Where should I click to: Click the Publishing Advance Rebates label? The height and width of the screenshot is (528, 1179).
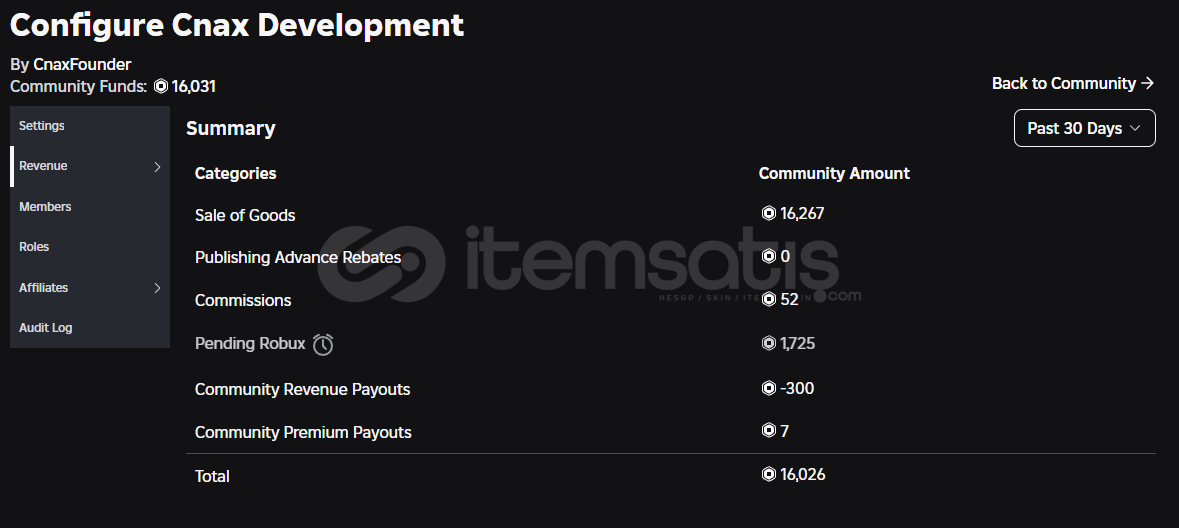point(298,258)
